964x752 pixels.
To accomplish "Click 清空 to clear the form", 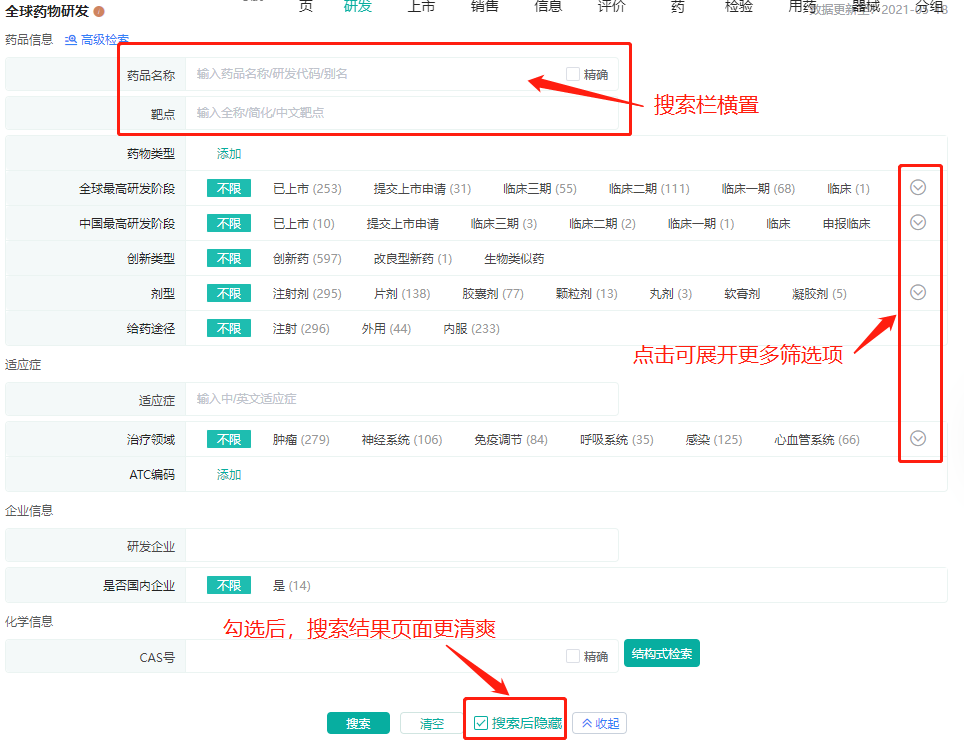I will [x=432, y=723].
